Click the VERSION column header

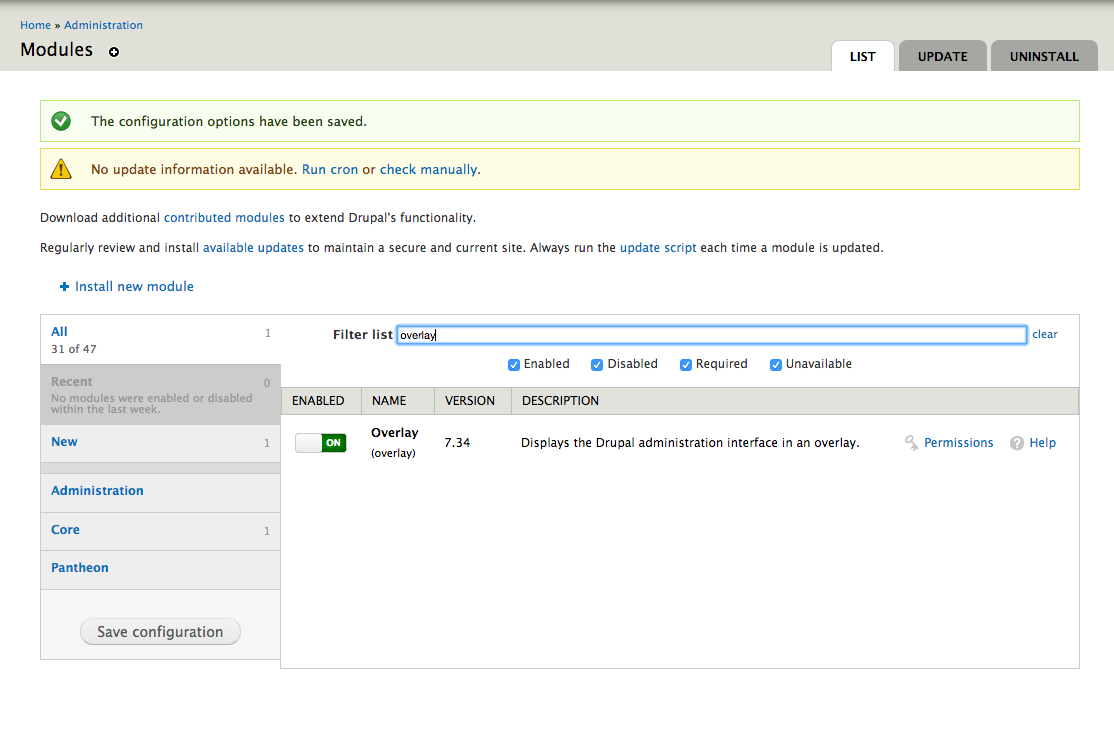coord(470,401)
